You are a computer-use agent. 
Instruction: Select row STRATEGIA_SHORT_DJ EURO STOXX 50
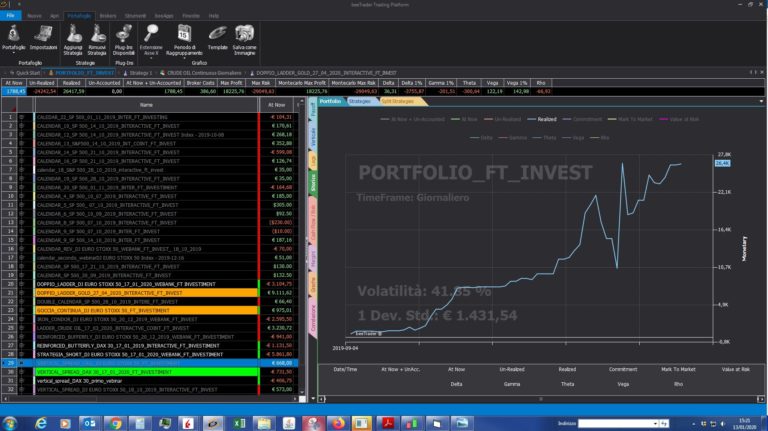tap(147, 355)
